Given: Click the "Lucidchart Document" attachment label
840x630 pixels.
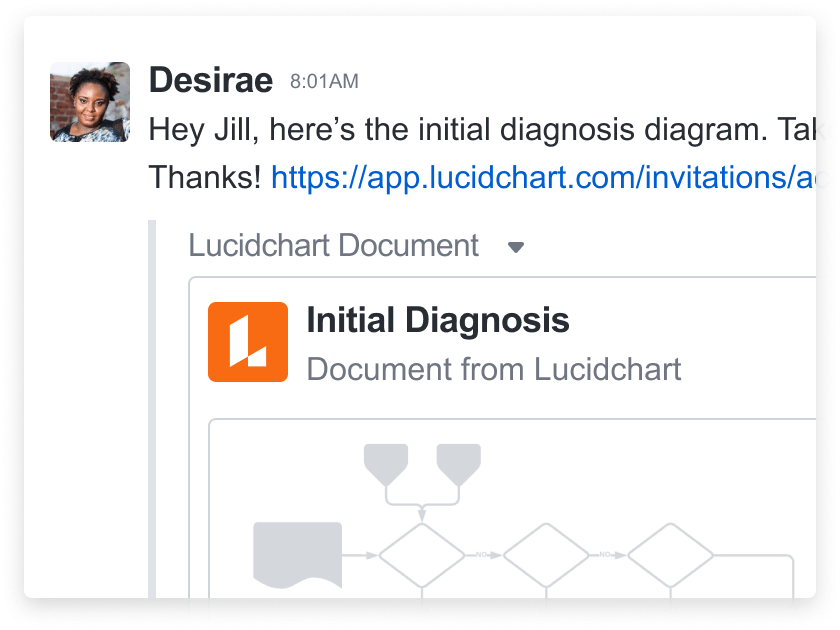Looking at the screenshot, I should coord(334,246).
